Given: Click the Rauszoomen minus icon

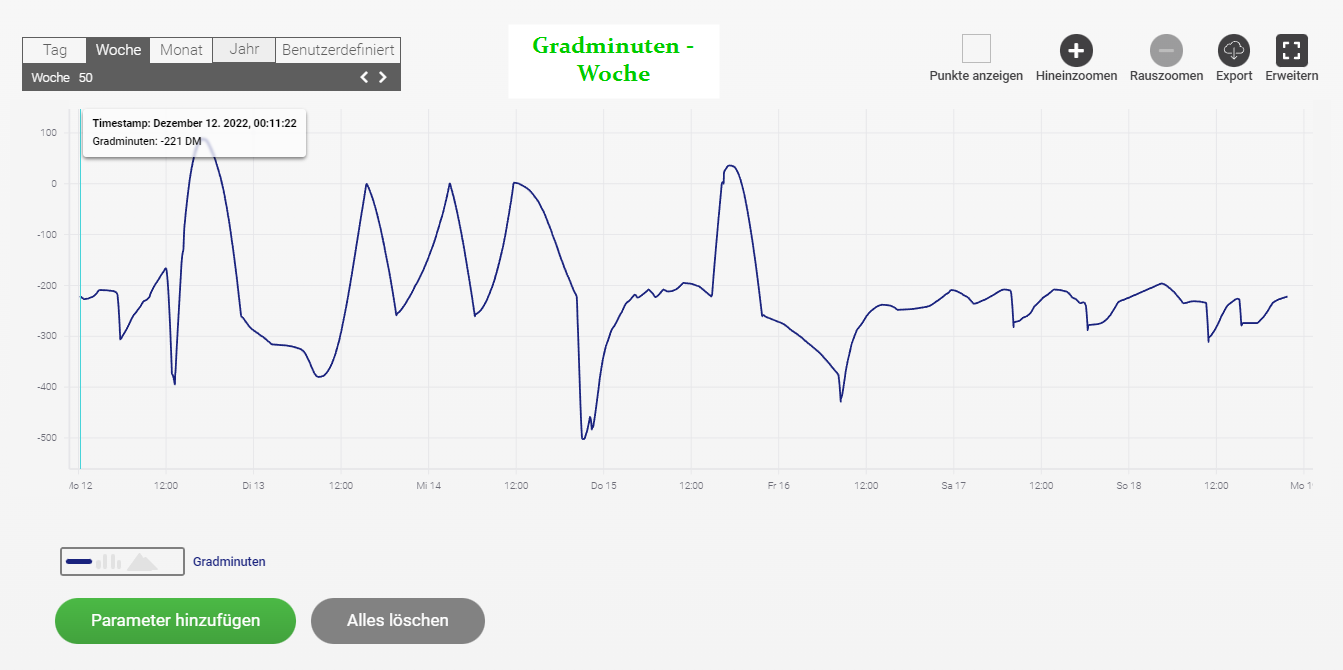Looking at the screenshot, I should pyautogui.click(x=1166, y=50).
